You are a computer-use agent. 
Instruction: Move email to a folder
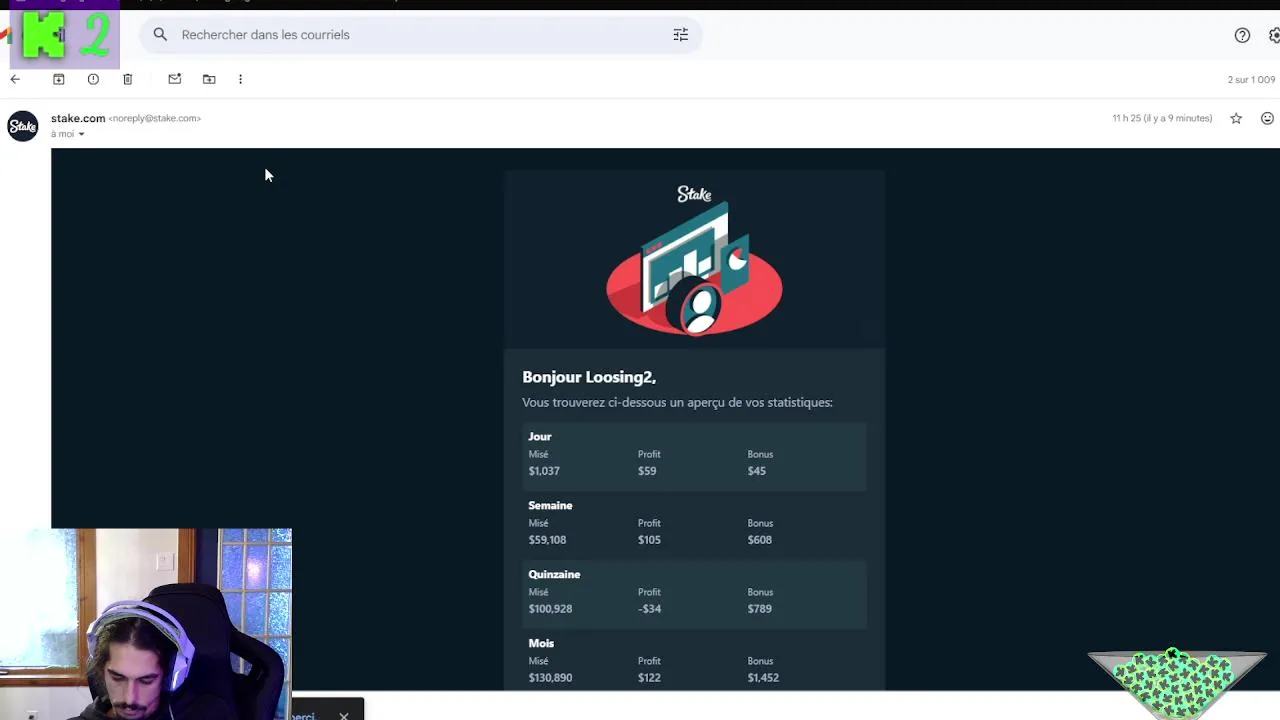point(209,79)
